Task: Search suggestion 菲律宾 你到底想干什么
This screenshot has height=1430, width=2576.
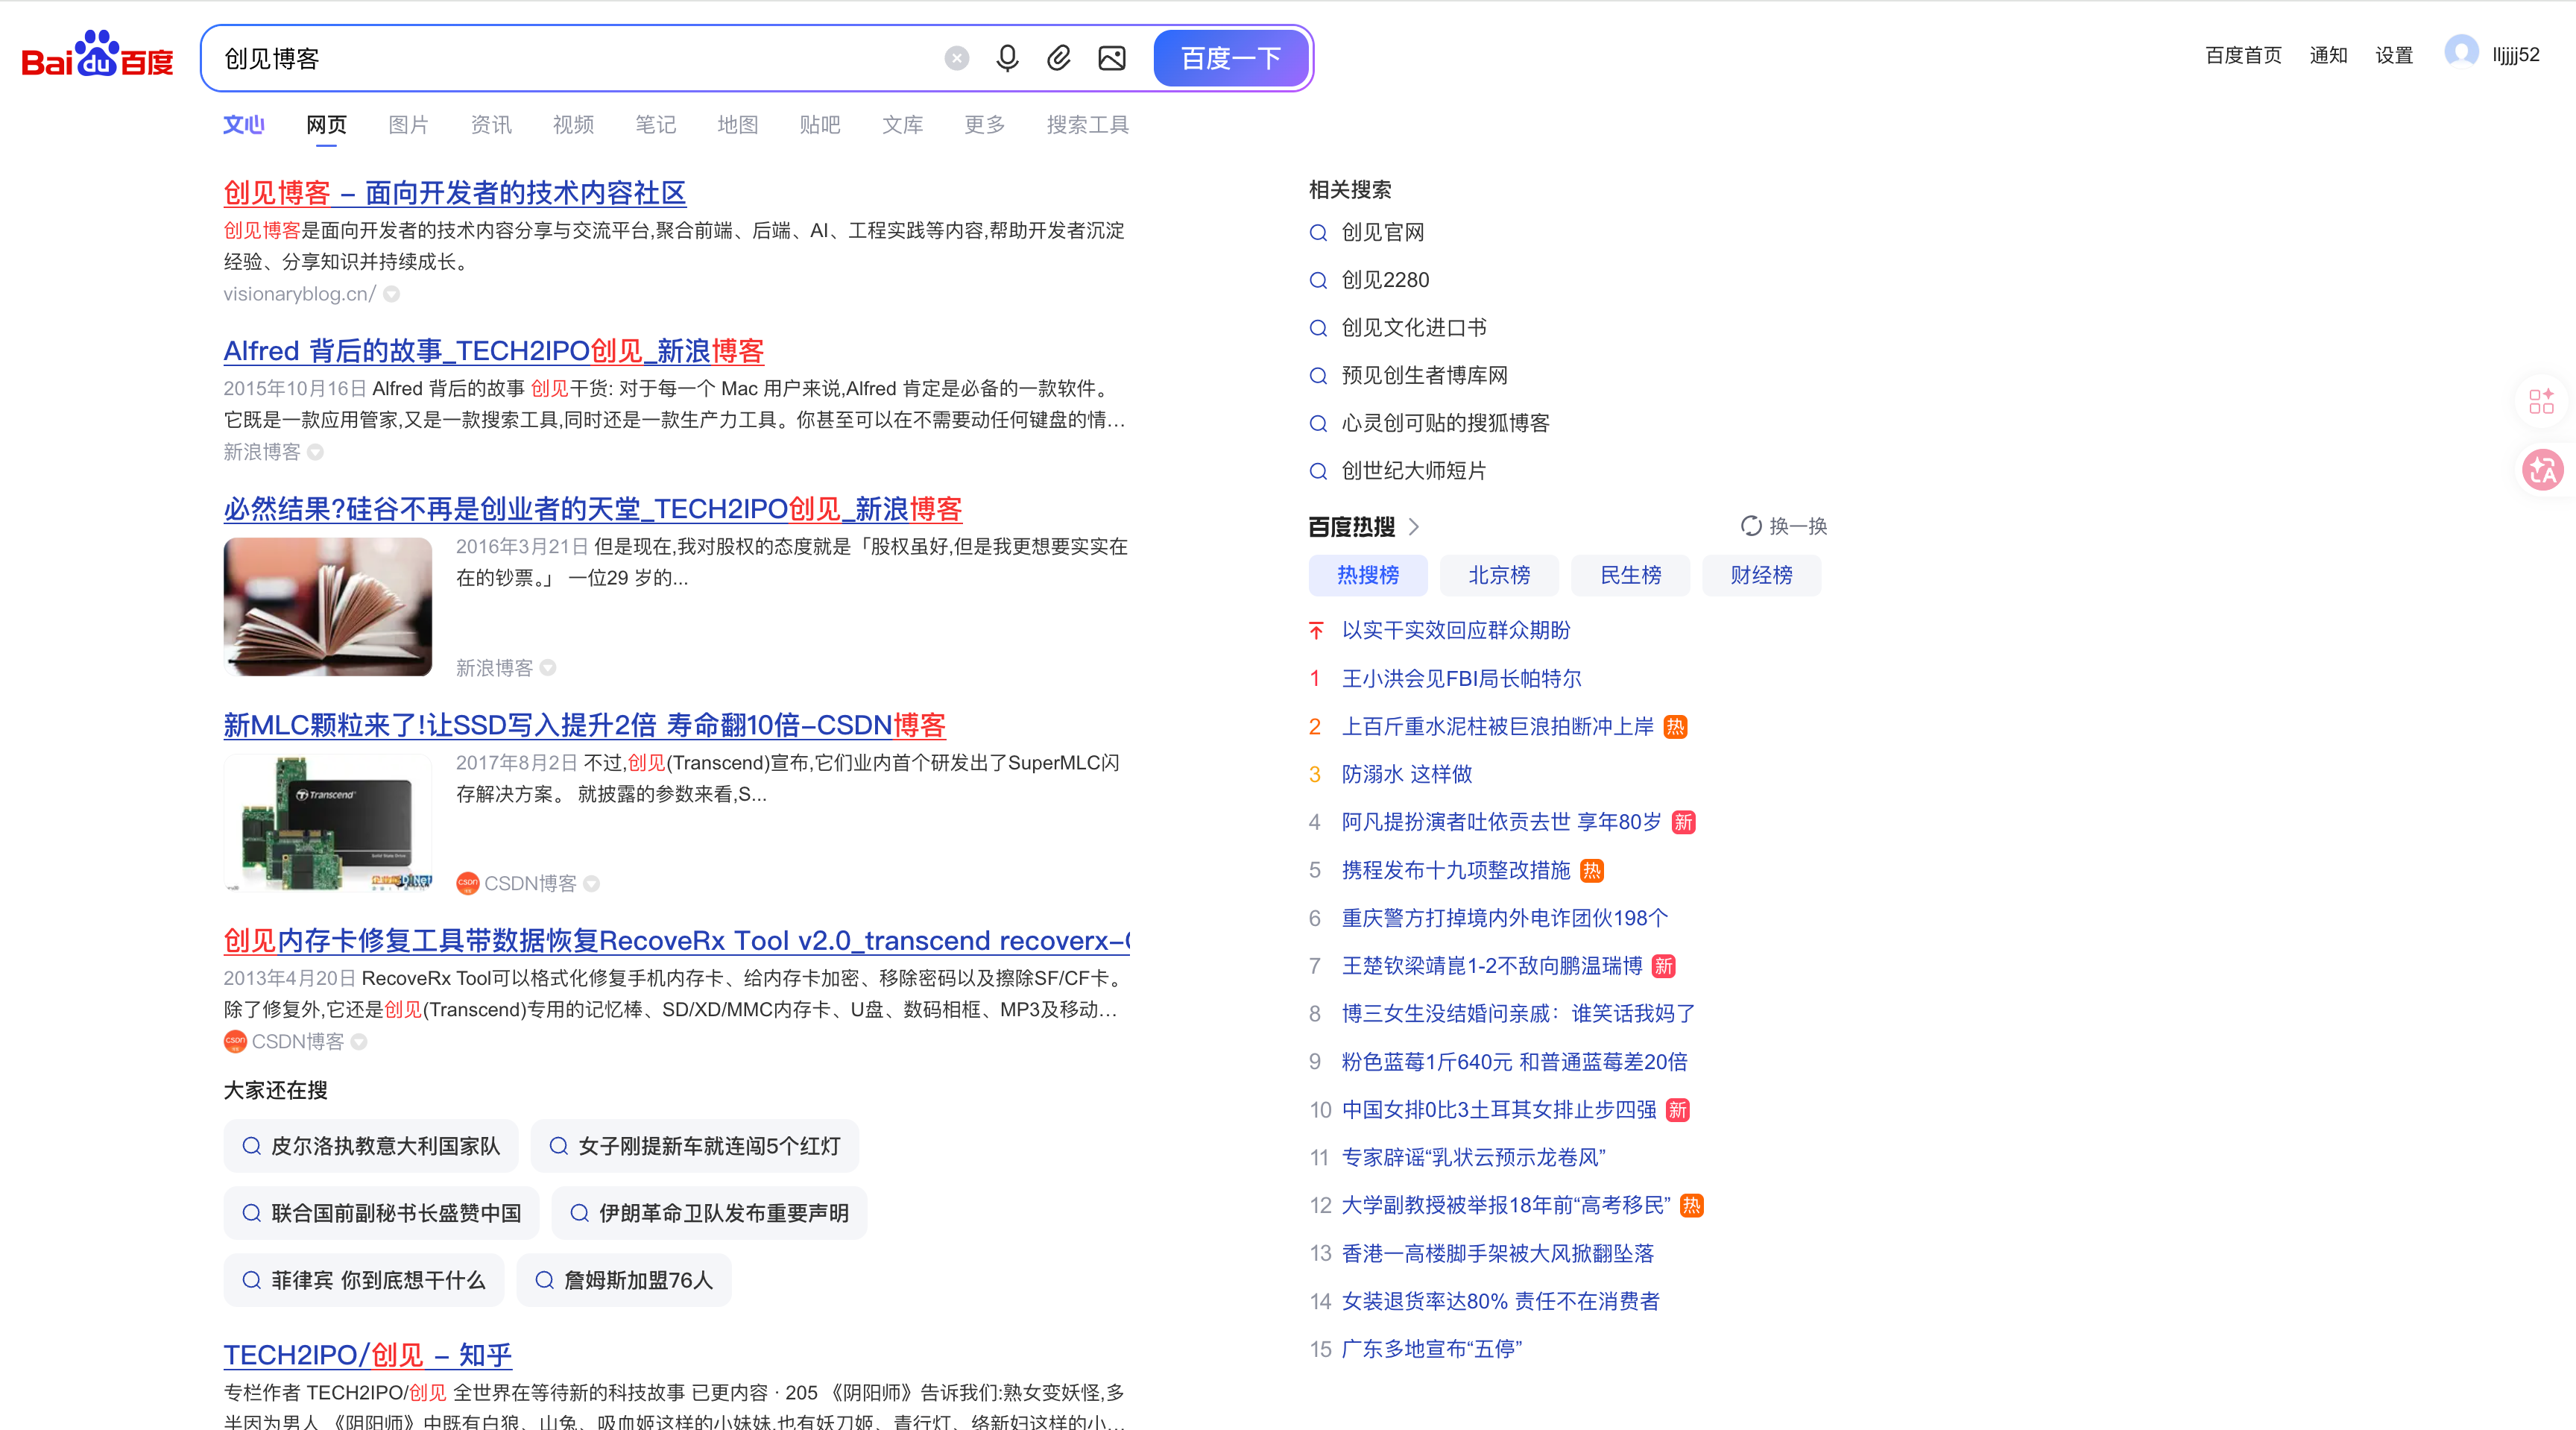Action: [364, 1280]
